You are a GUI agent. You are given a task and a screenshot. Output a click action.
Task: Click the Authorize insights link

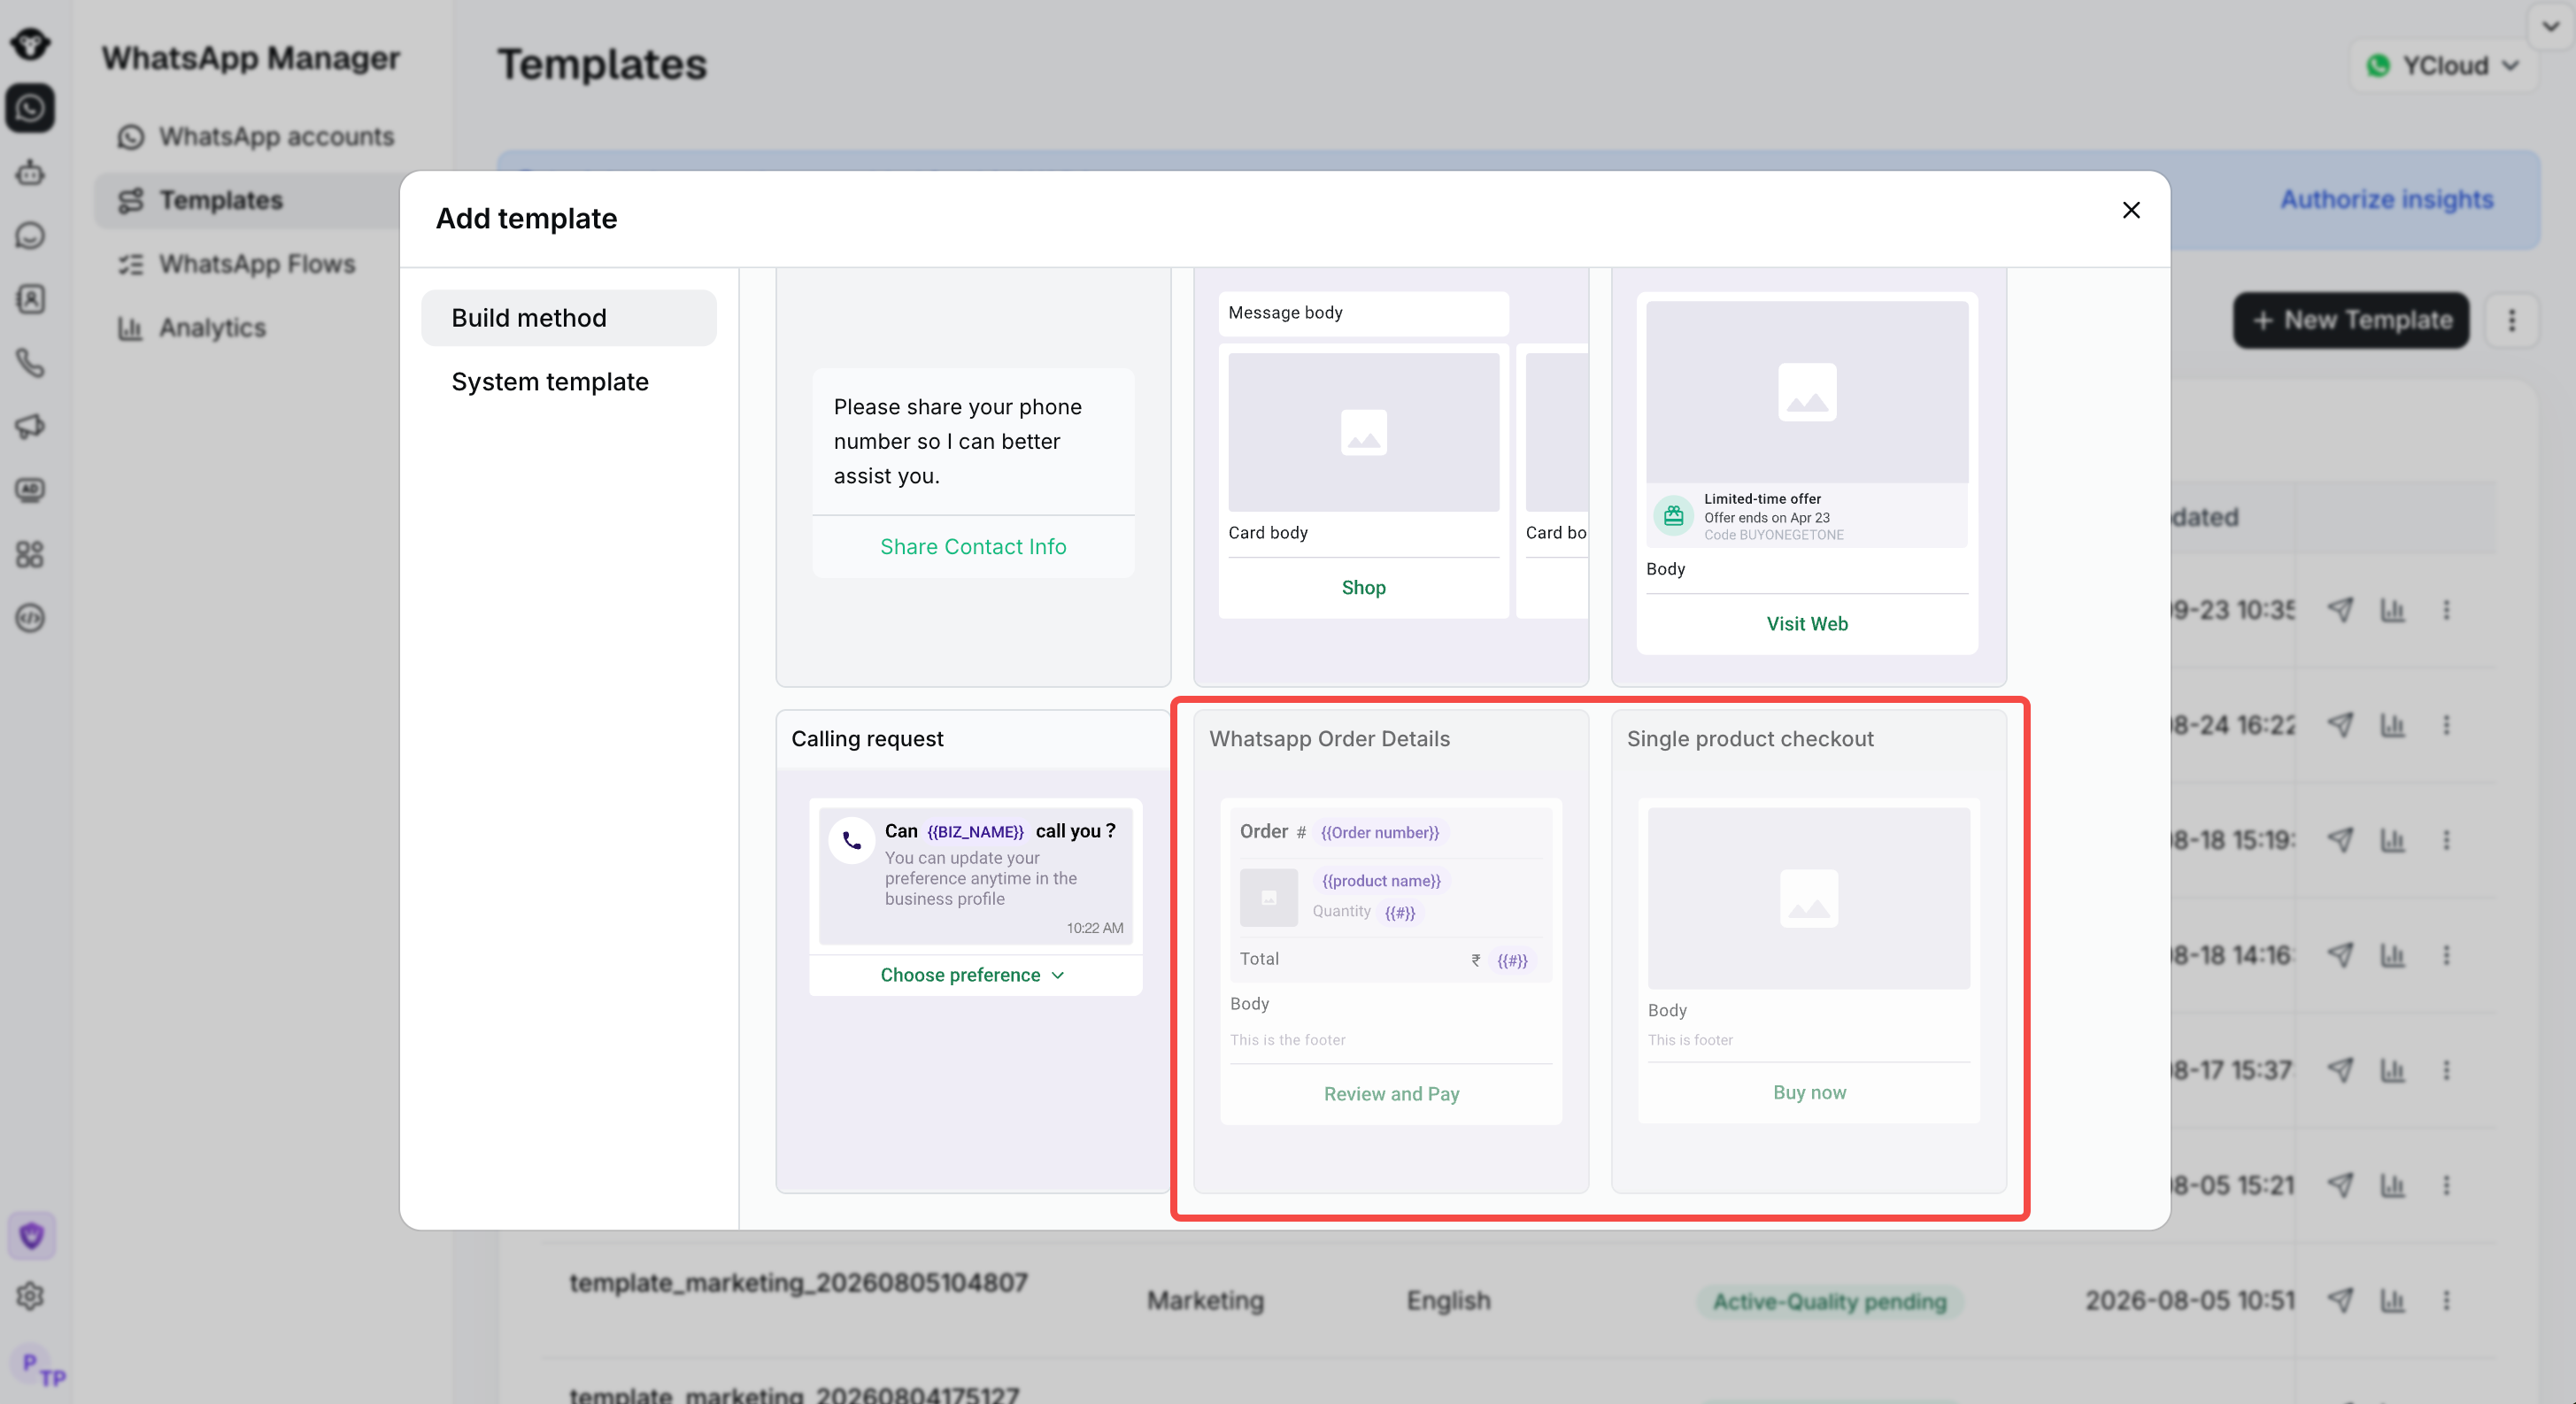2386,199
